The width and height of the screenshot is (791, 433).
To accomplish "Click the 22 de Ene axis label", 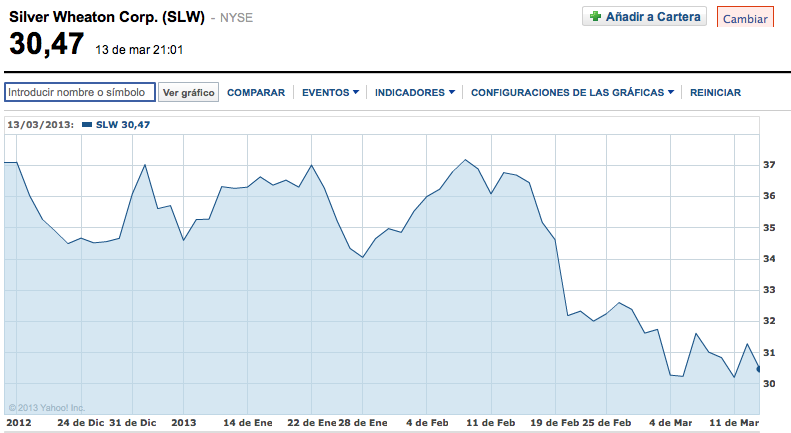I will 311,423.
